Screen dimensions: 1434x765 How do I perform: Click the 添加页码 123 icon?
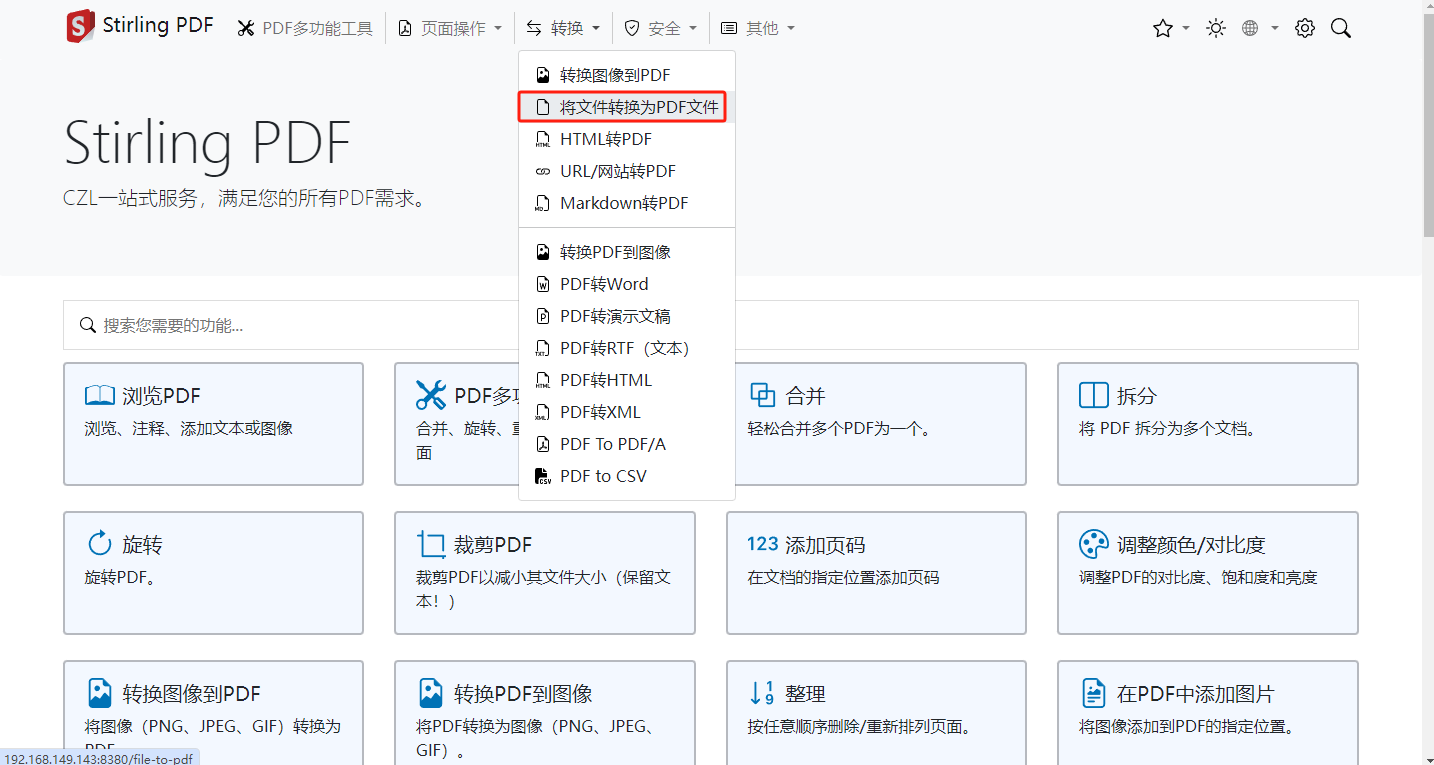coord(763,544)
